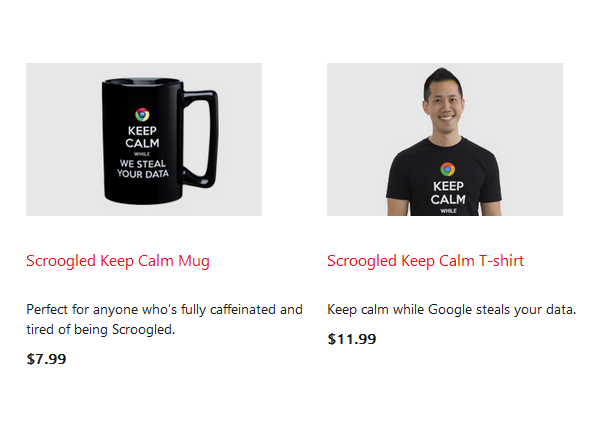This screenshot has height=431, width=614.
Task: Click the 'Keep calm while Google steals' description
Action: point(451,310)
